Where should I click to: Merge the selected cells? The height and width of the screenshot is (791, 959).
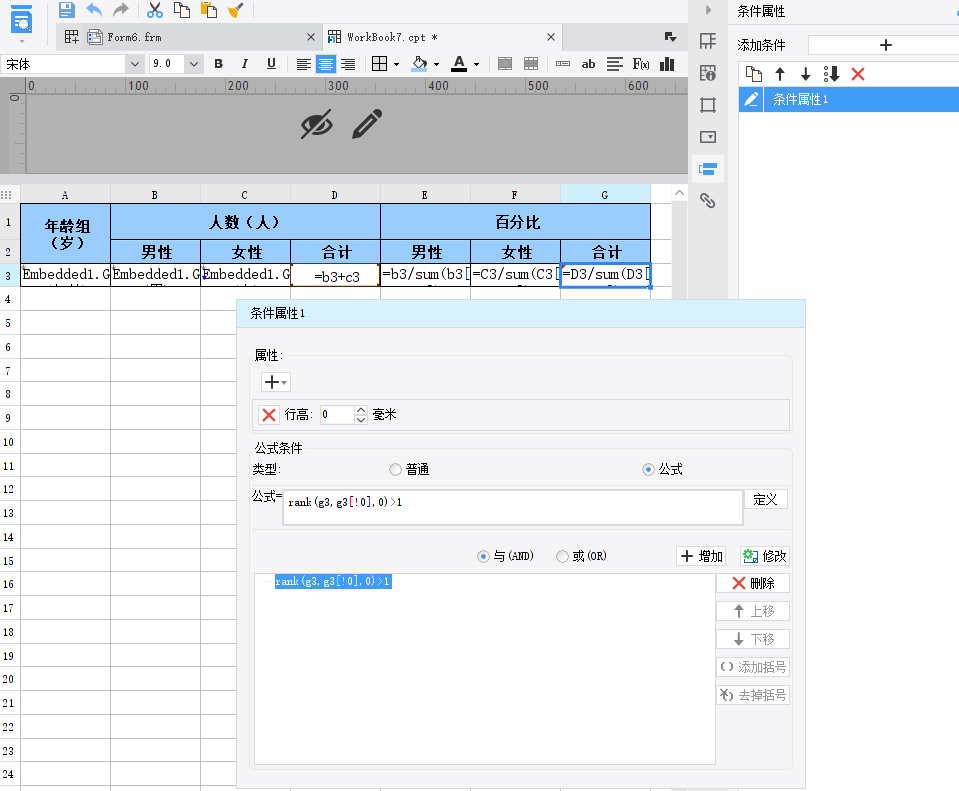505,64
